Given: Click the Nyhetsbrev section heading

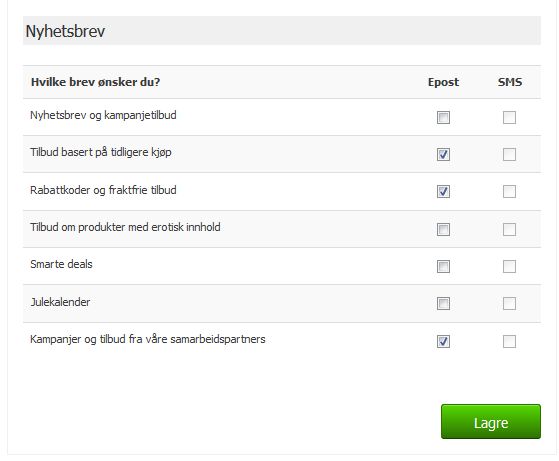Looking at the screenshot, I should coord(65,31).
